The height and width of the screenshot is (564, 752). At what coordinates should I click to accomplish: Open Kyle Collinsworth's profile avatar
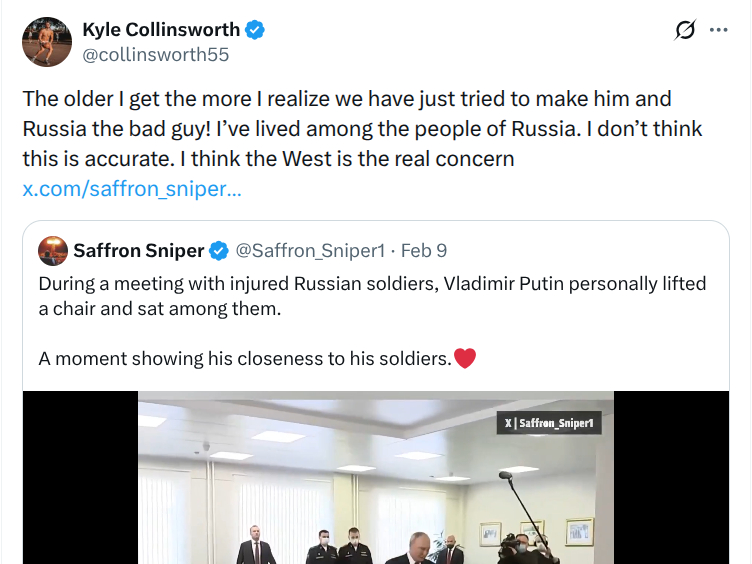[47, 42]
